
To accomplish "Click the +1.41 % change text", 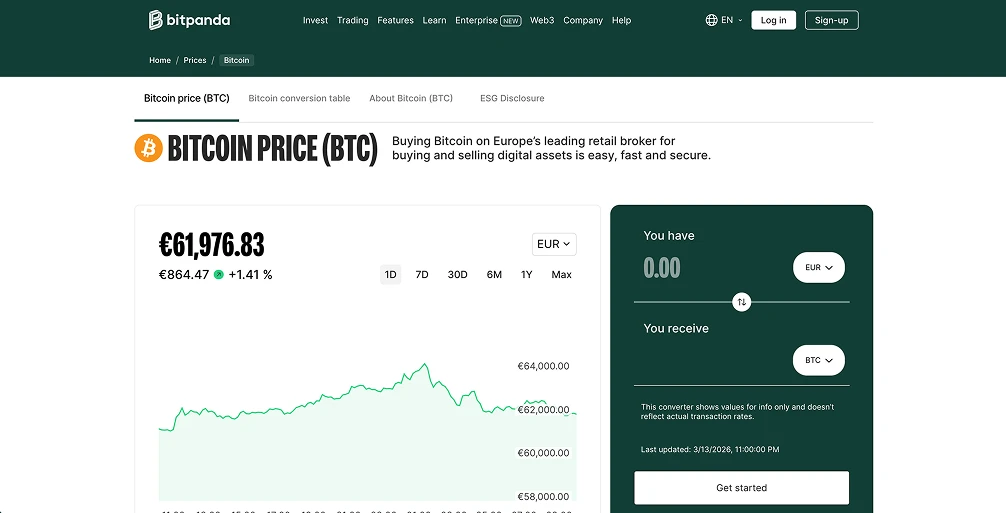I will pos(250,274).
